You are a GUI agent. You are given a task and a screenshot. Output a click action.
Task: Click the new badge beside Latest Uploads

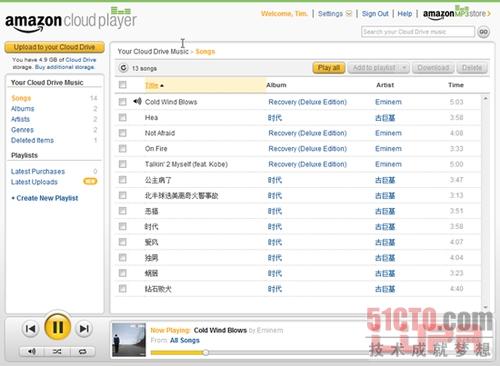point(90,181)
